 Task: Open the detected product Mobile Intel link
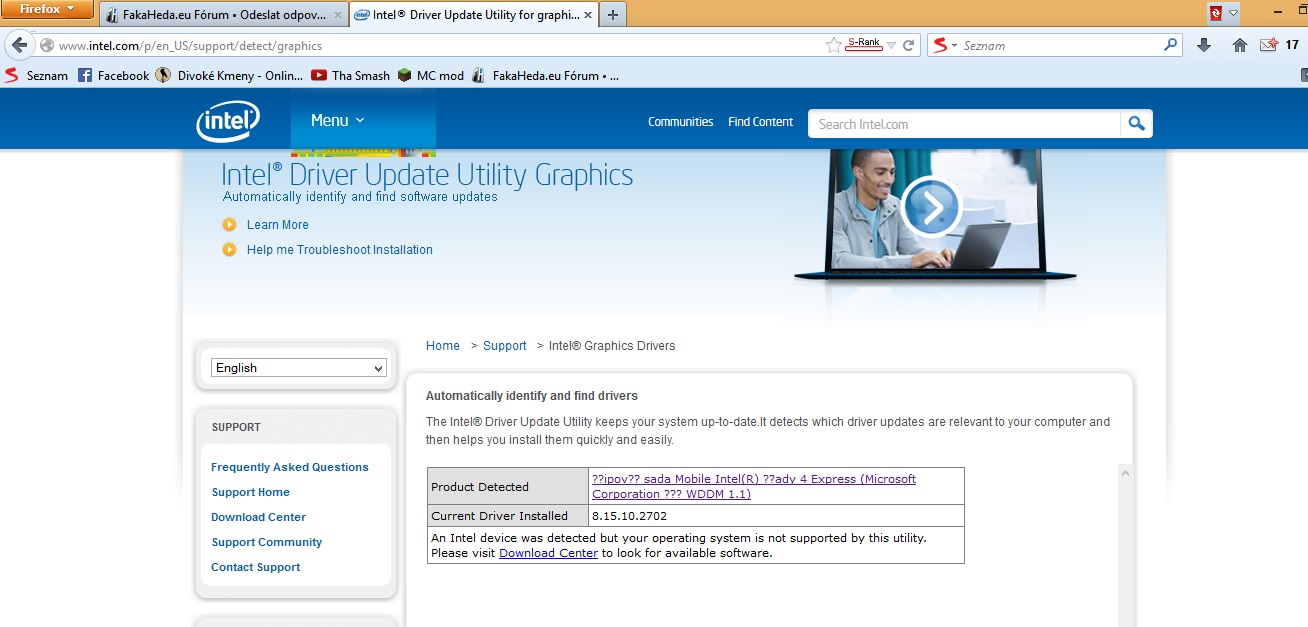click(754, 486)
